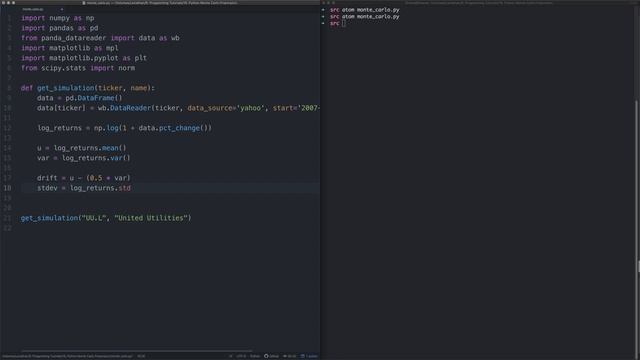Click the line ending selector in the status bar
Viewport: 640px width, 360px height.
[231, 356]
